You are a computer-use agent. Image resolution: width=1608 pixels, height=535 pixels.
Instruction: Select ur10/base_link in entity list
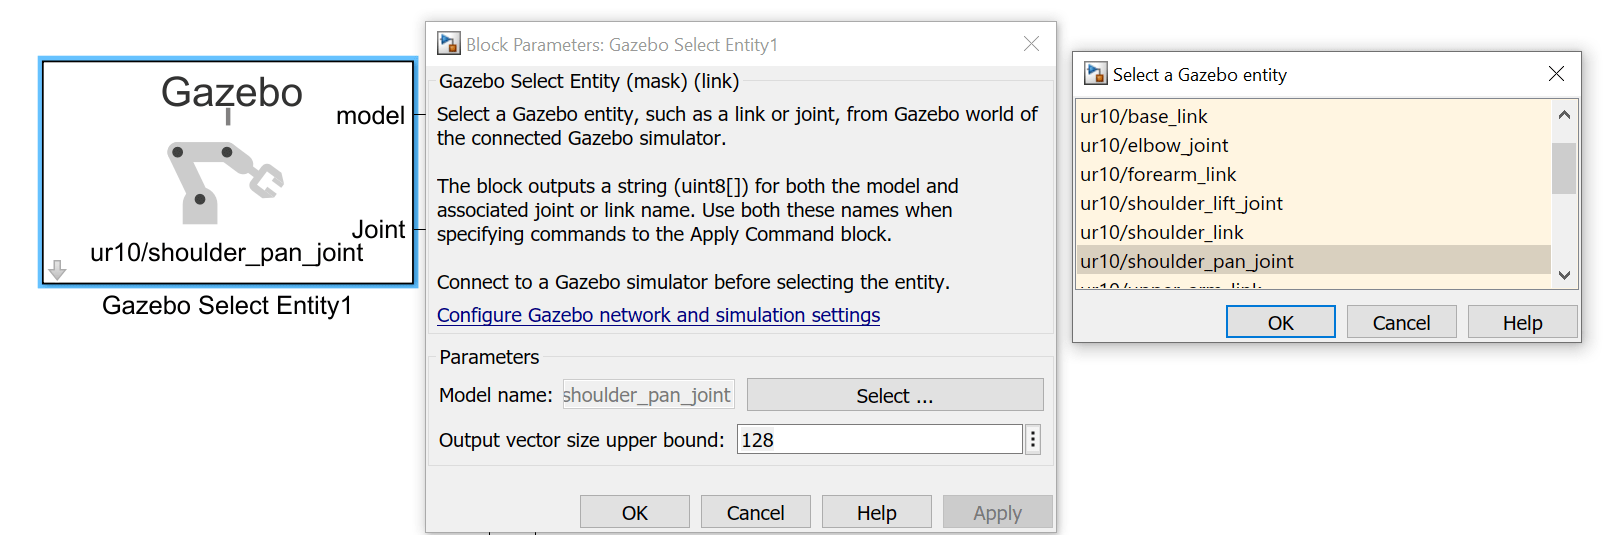1144,117
